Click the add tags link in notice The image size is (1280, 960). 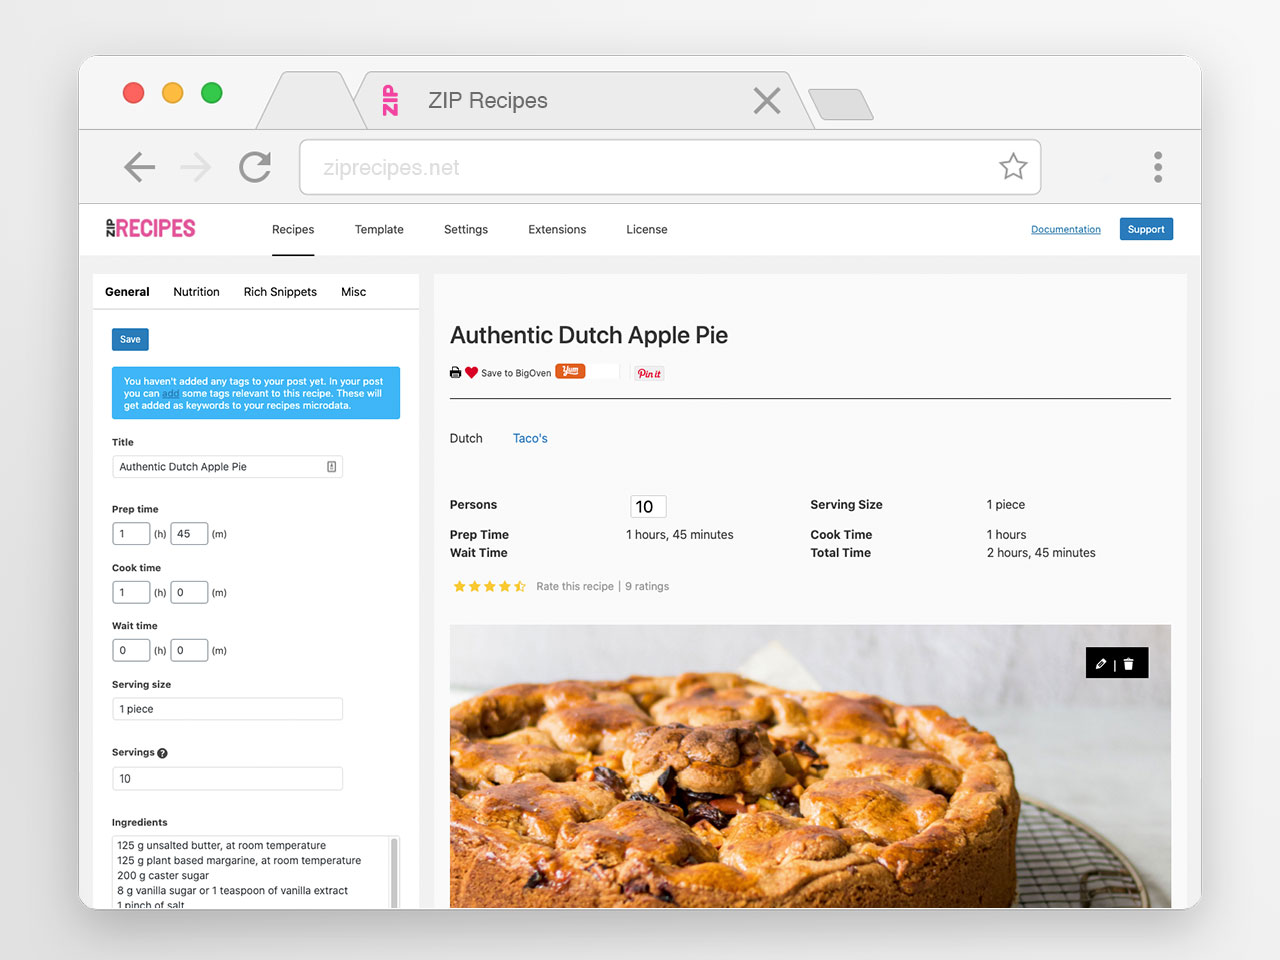point(171,393)
